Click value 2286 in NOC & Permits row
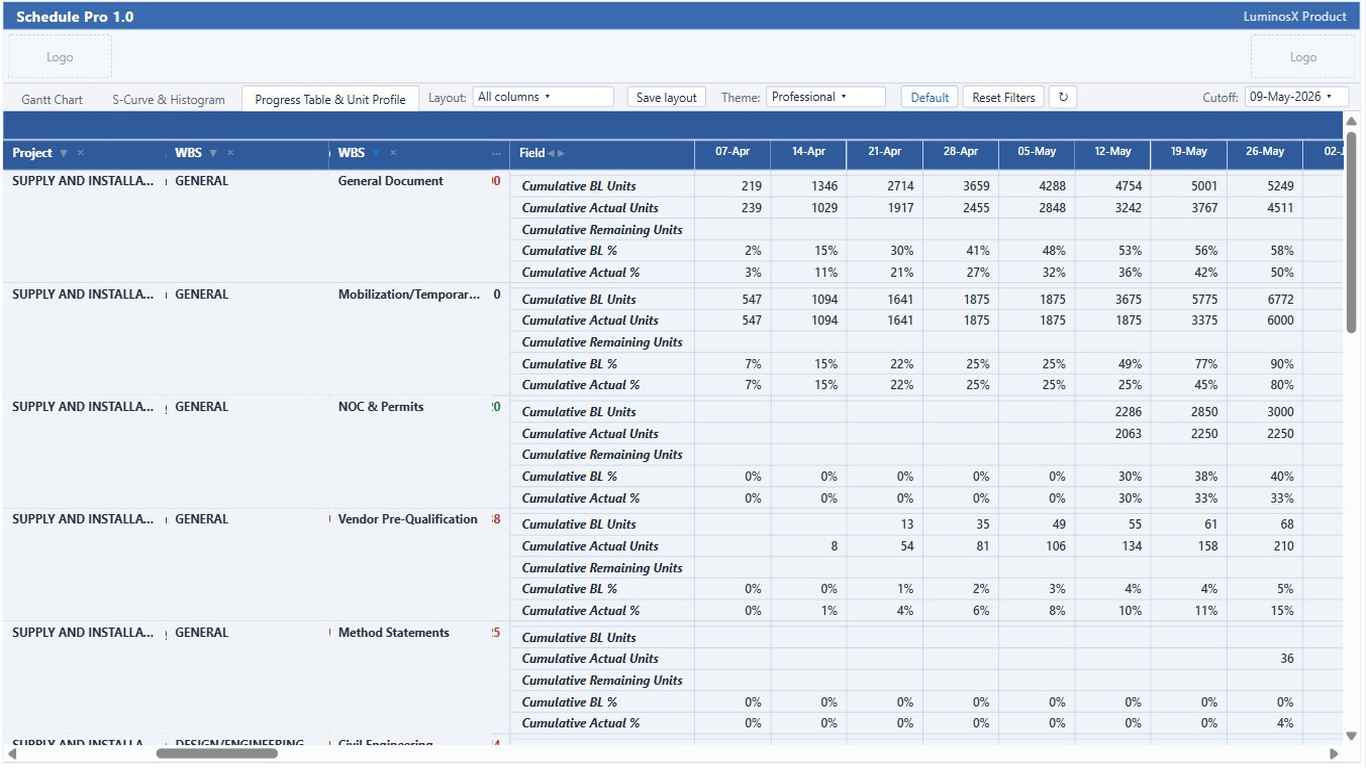The height and width of the screenshot is (768, 1366). coord(1128,412)
